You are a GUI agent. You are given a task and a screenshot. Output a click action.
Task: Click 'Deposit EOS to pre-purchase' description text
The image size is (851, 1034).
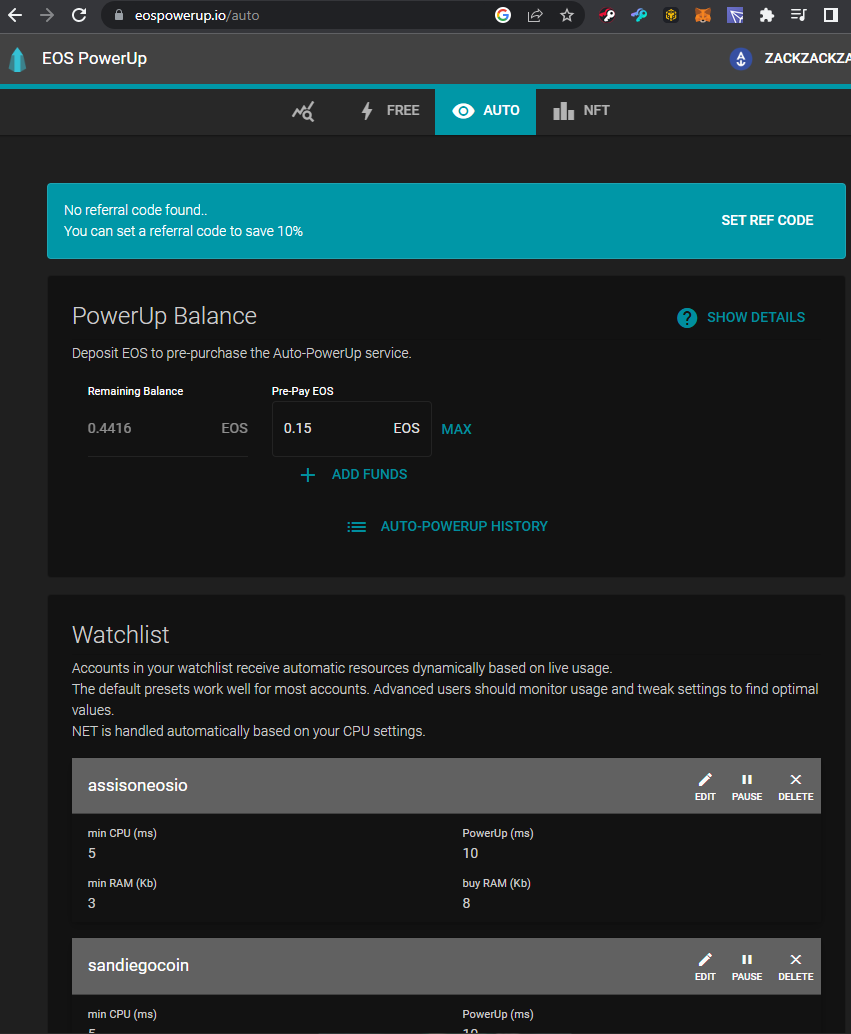(x=241, y=353)
